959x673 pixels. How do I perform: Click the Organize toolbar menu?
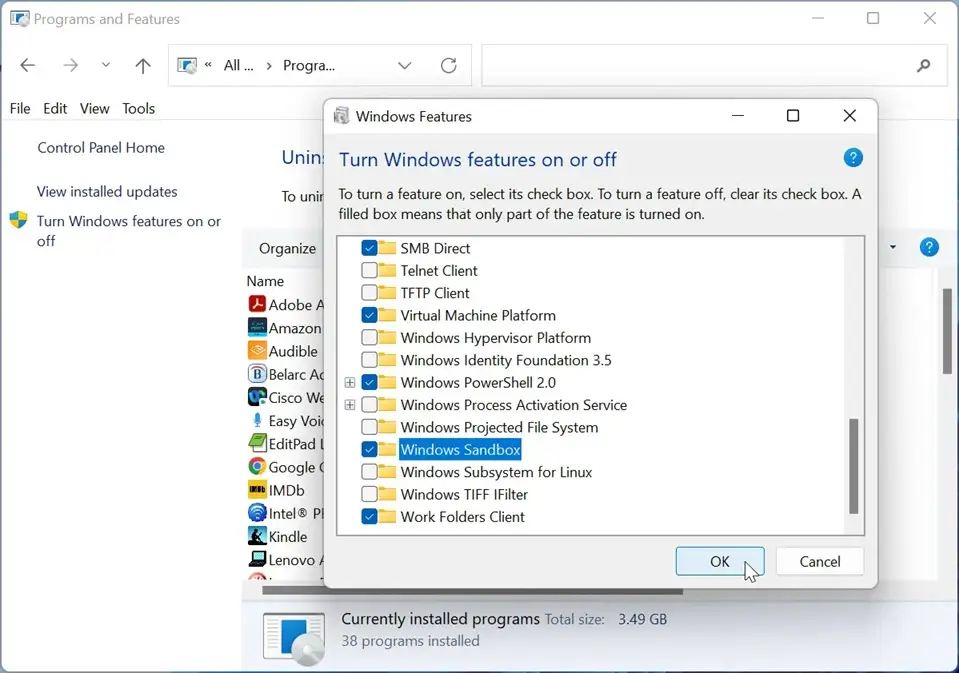coord(287,248)
